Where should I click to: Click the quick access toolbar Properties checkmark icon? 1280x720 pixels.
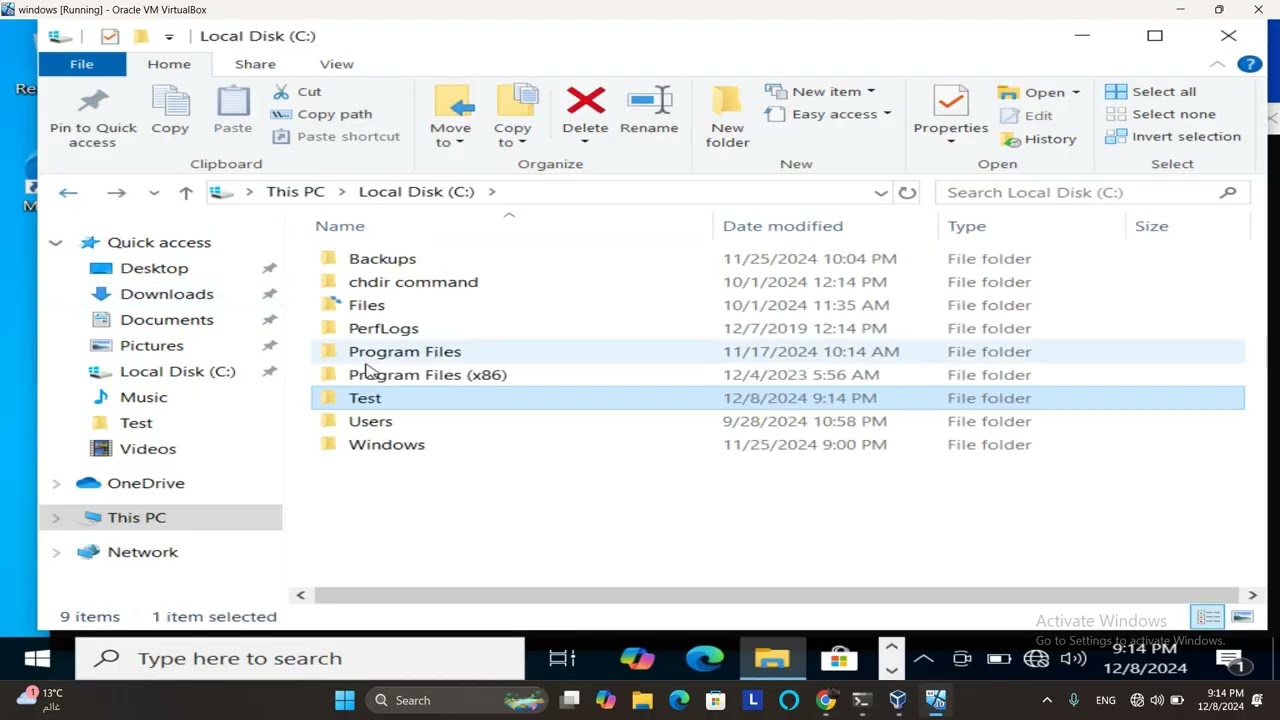(x=110, y=36)
